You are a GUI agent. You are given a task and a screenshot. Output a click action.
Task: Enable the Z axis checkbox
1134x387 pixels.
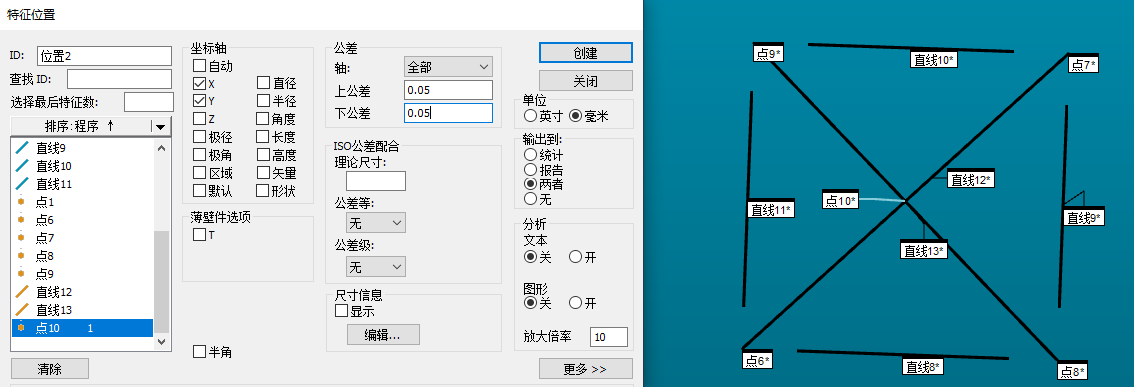(x=200, y=119)
